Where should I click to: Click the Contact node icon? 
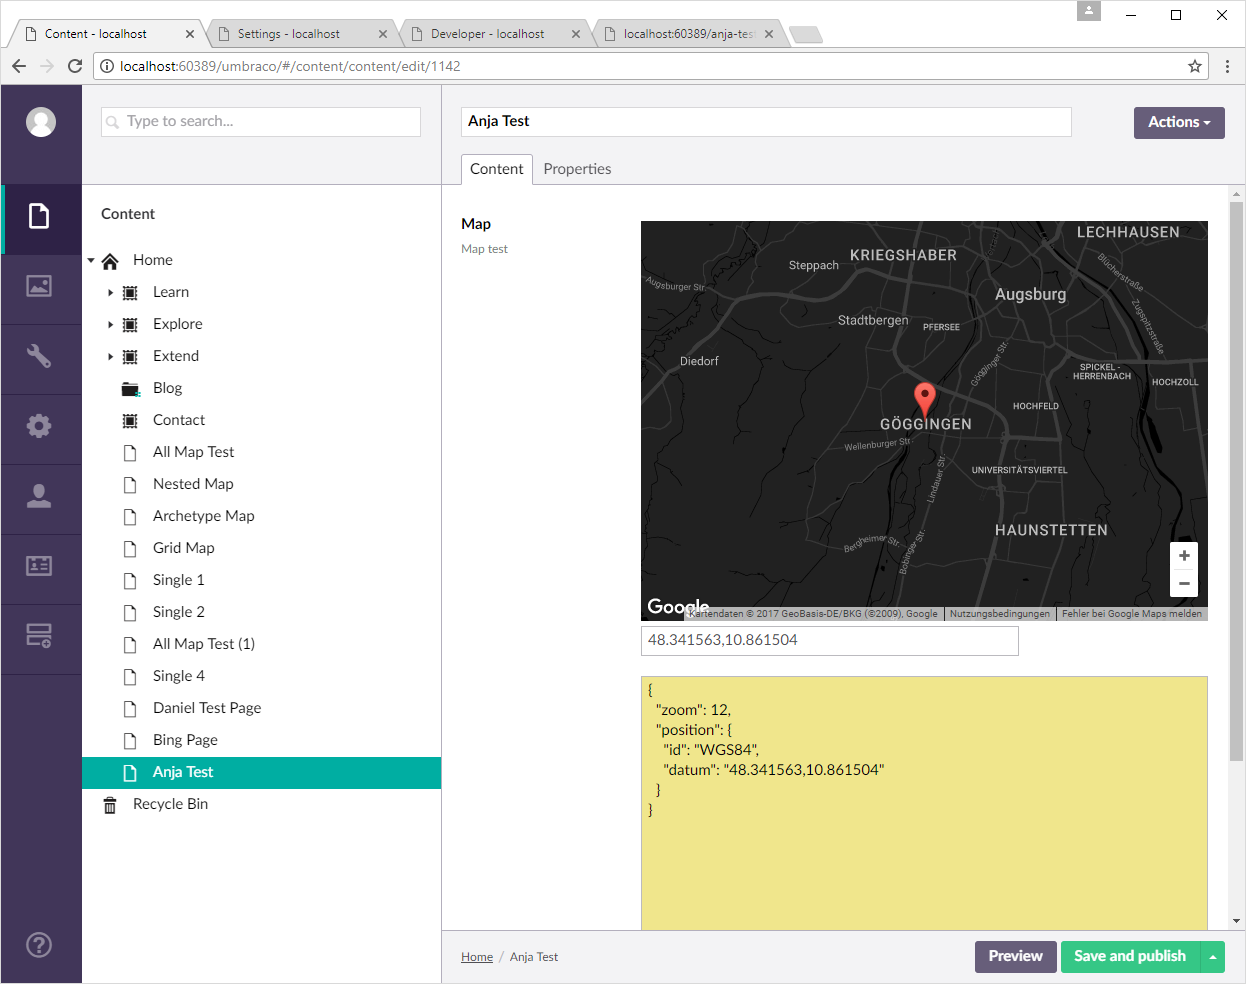130,421
